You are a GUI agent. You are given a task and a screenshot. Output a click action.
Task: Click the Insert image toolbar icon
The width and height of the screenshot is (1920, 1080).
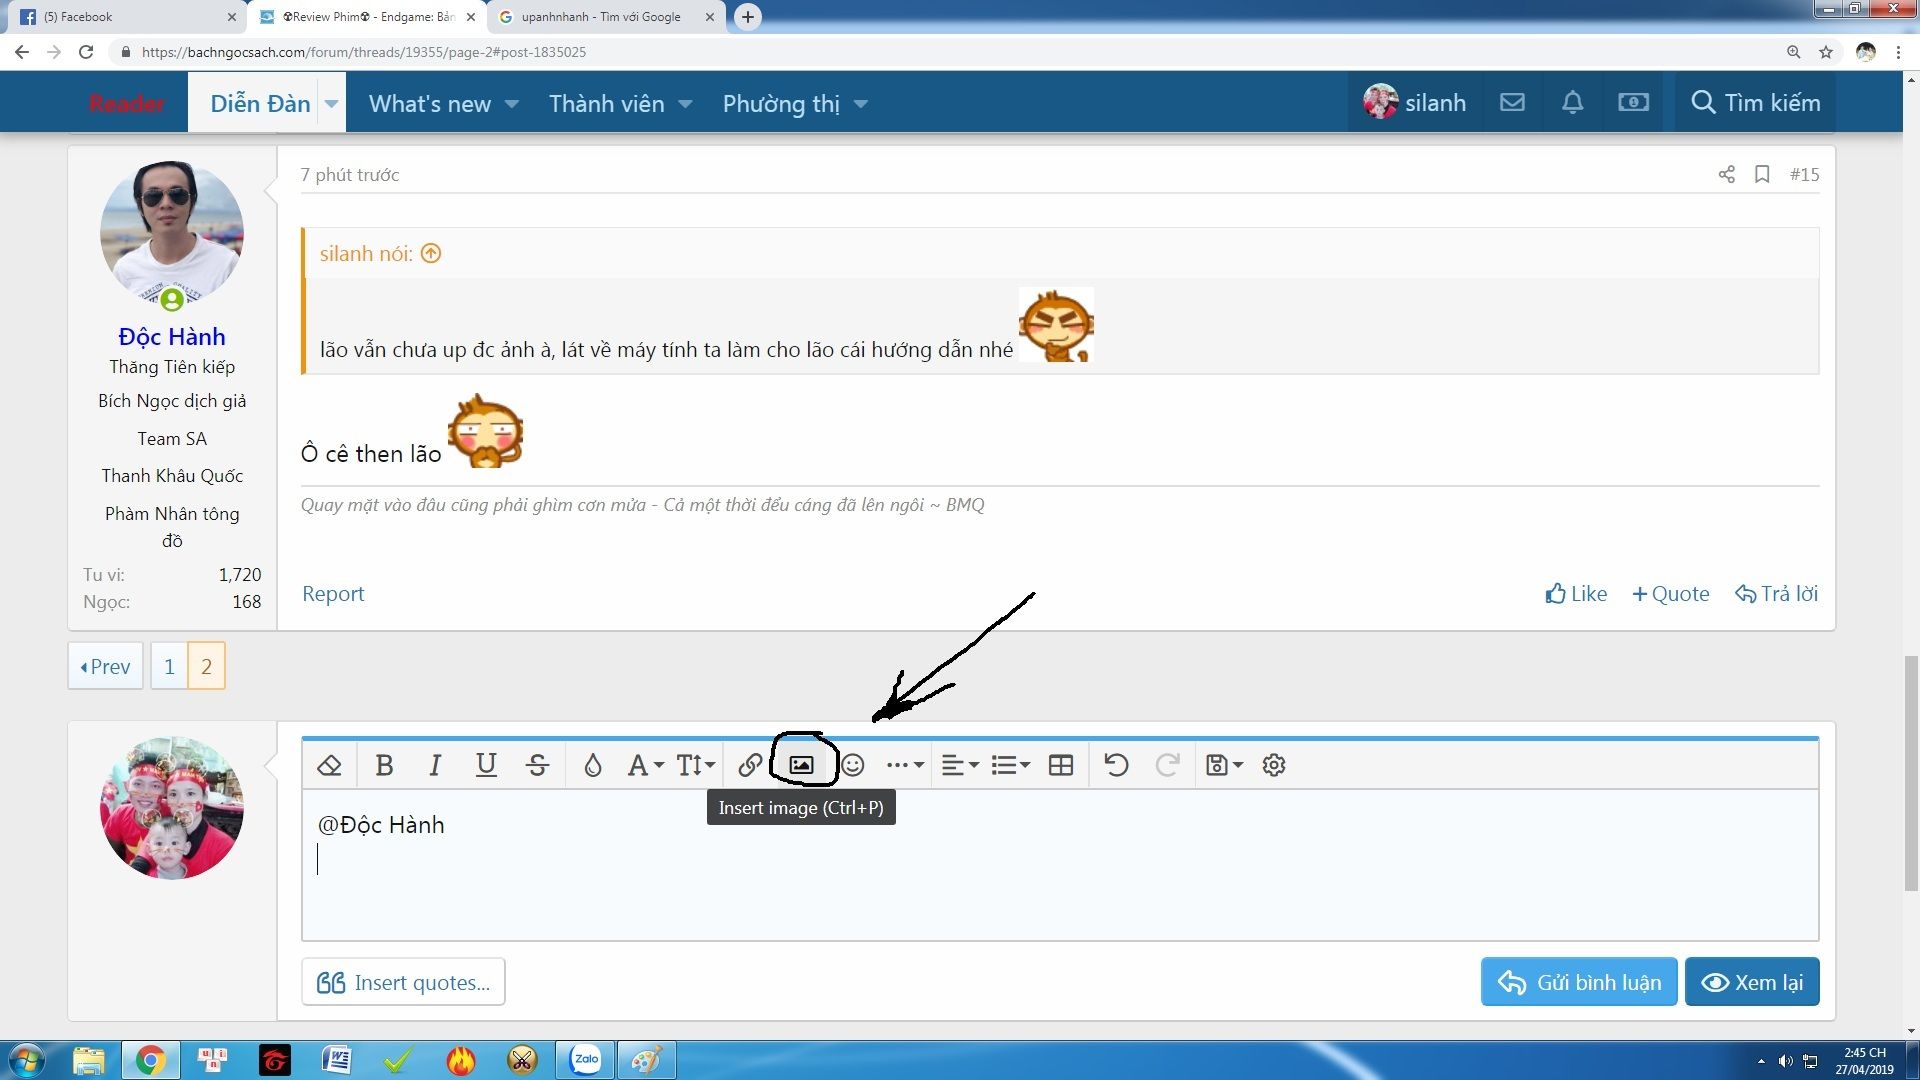pos(801,765)
